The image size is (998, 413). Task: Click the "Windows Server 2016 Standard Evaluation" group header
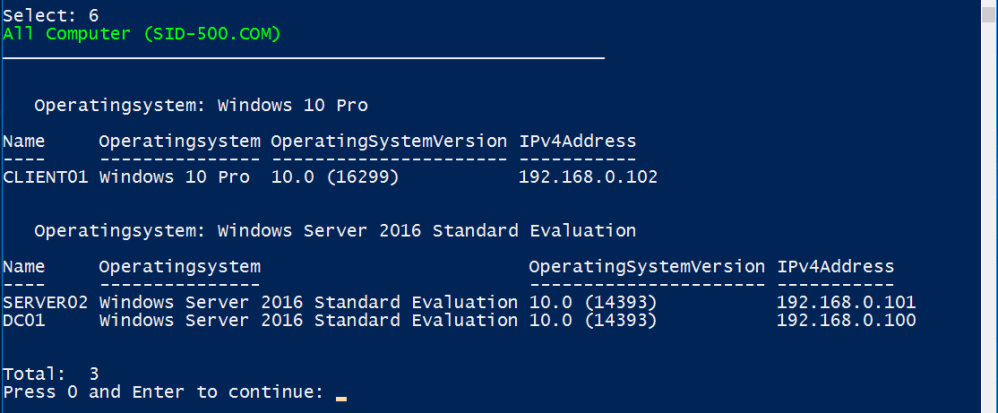[335, 231]
